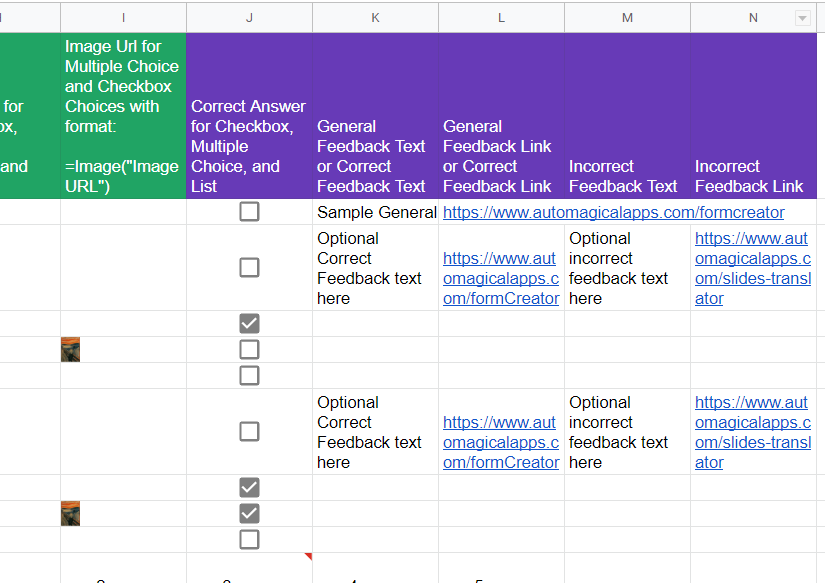Image resolution: width=825 pixels, height=583 pixels.
Task: Uncheck the first checked checkbox in column J
Action: point(249,323)
